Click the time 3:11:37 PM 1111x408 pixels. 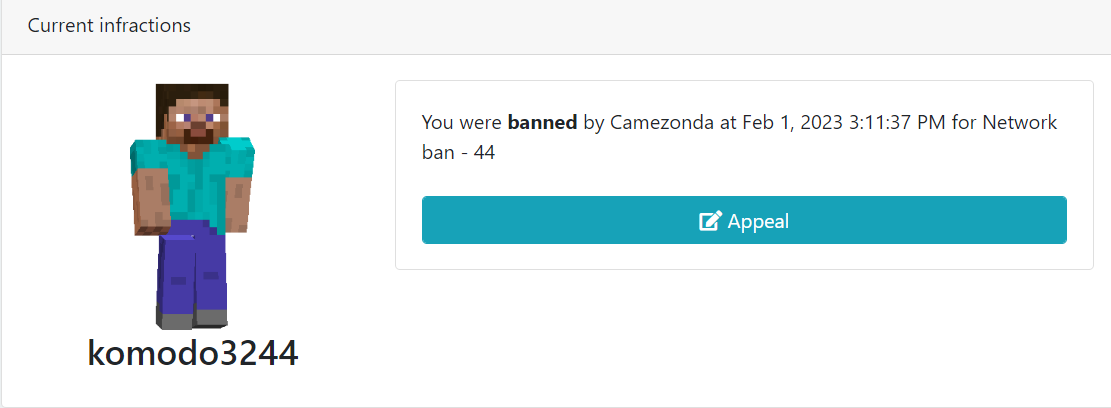(x=896, y=123)
